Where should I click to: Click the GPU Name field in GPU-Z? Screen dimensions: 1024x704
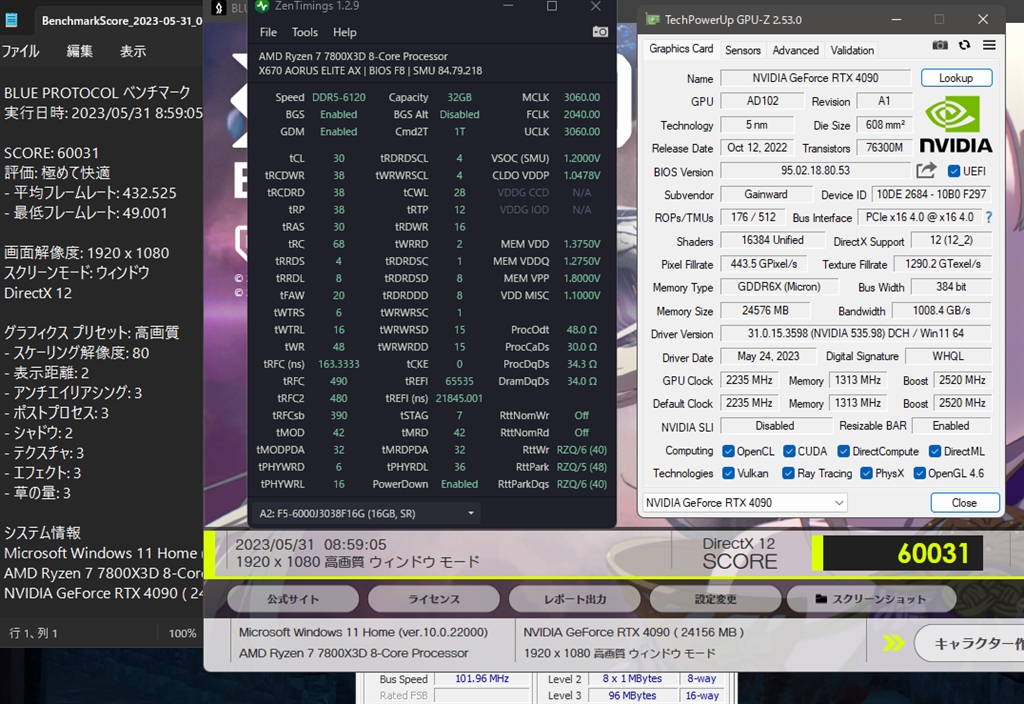[x=815, y=78]
